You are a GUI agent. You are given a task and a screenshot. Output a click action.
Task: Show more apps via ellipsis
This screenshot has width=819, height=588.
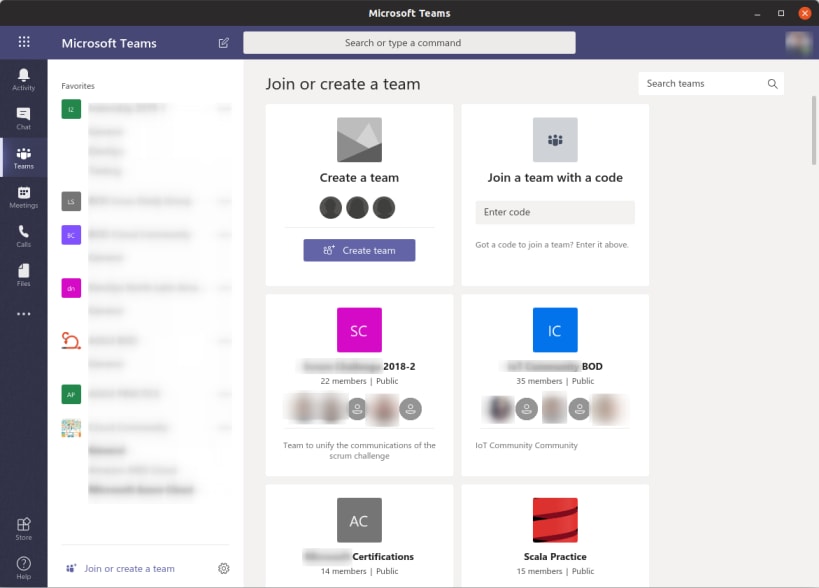24,314
